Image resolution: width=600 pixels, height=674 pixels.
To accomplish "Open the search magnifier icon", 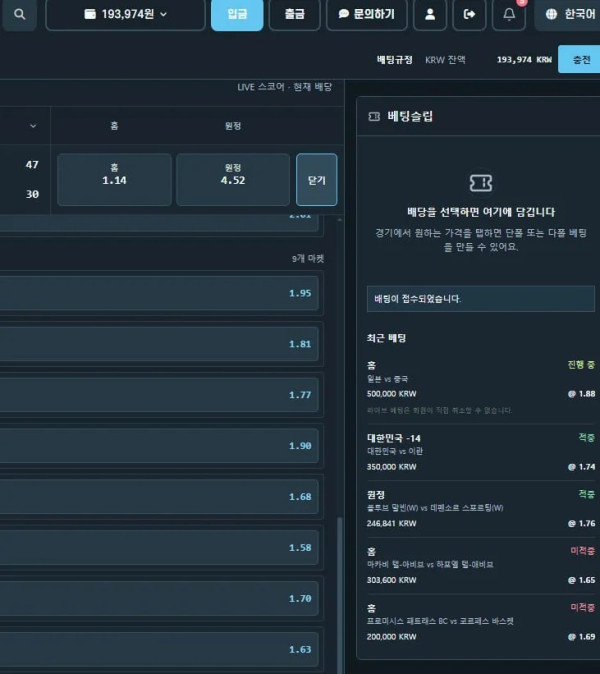I will click(19, 14).
